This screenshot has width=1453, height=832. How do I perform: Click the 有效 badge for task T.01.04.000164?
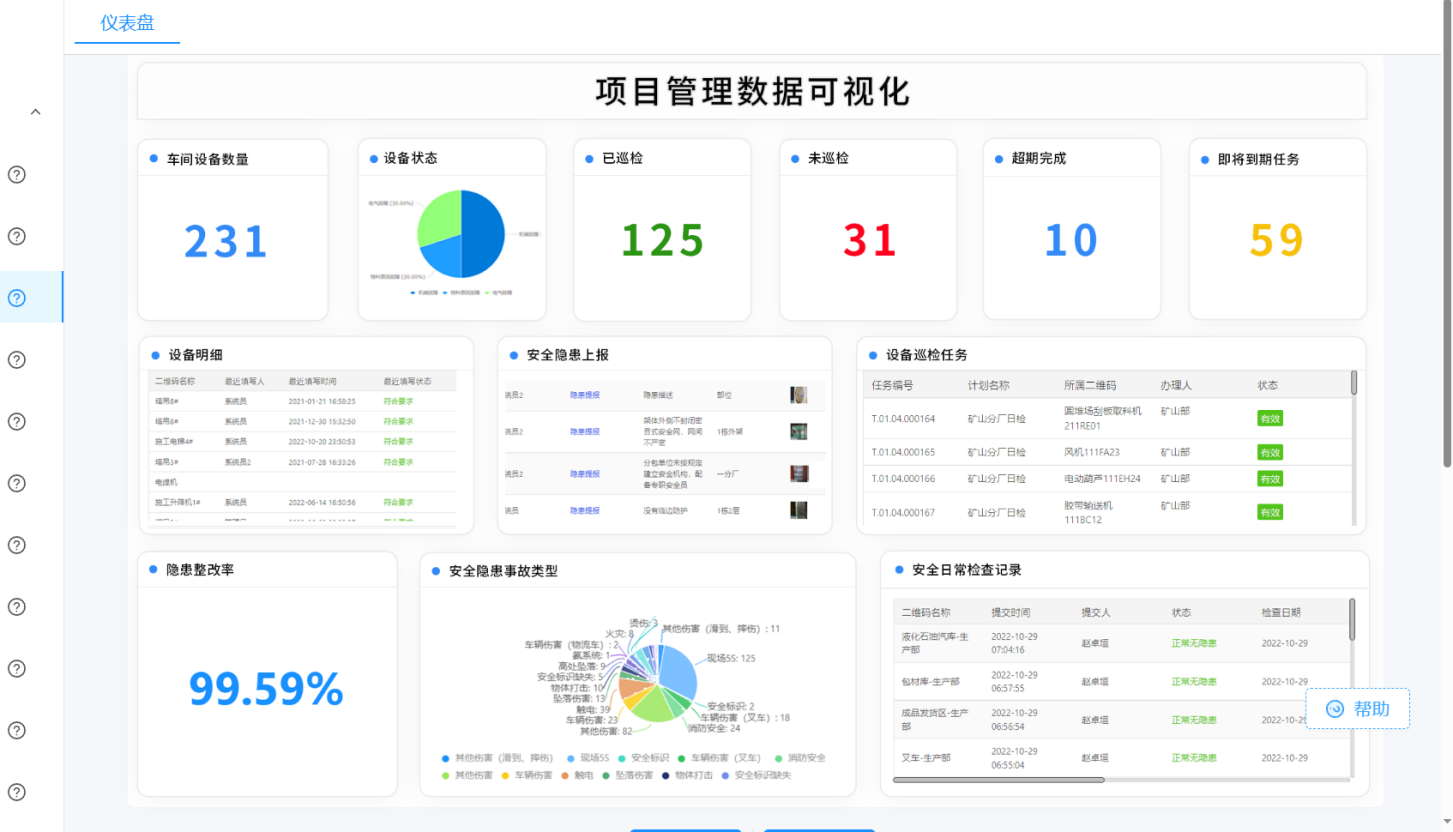click(1270, 419)
